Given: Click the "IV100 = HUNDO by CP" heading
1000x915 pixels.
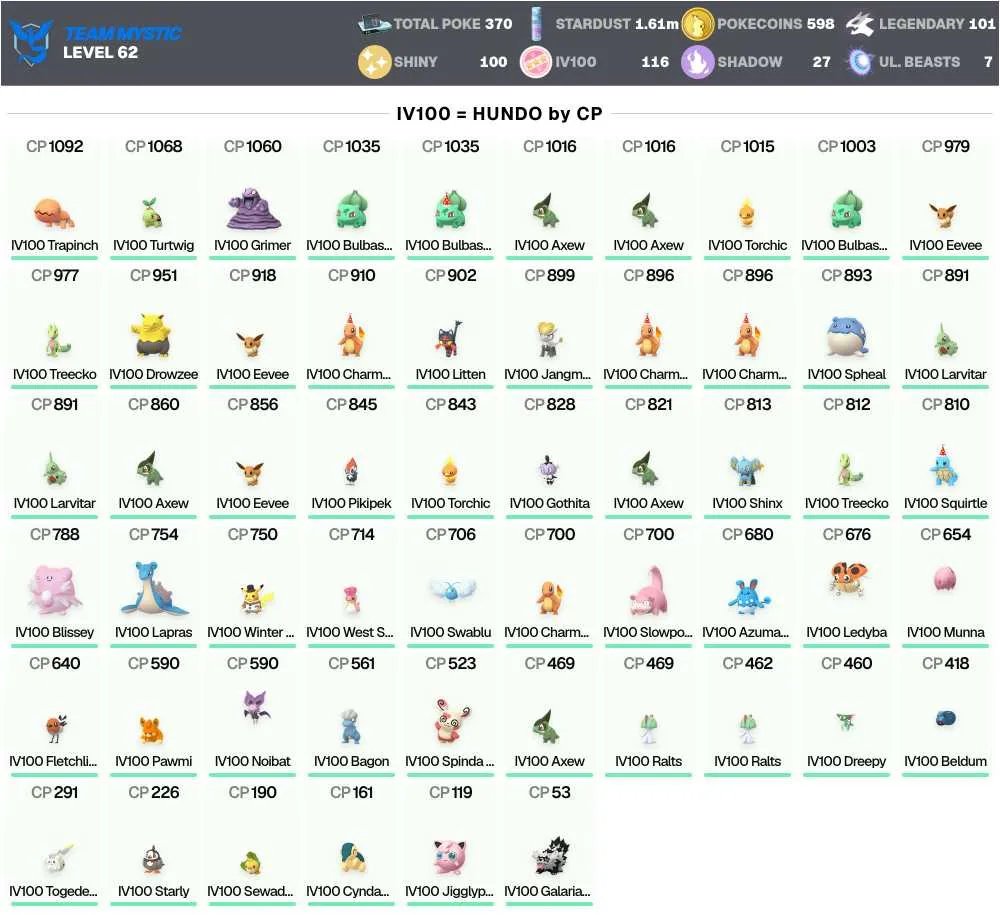Looking at the screenshot, I should [499, 113].
